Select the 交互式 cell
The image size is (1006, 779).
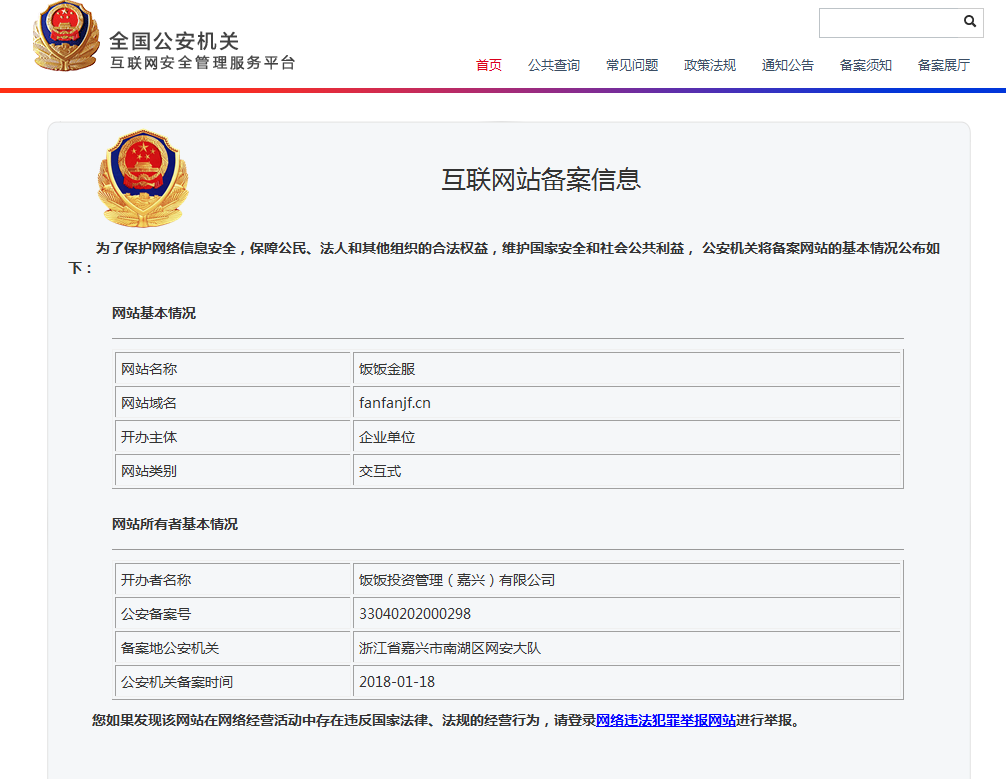627,471
